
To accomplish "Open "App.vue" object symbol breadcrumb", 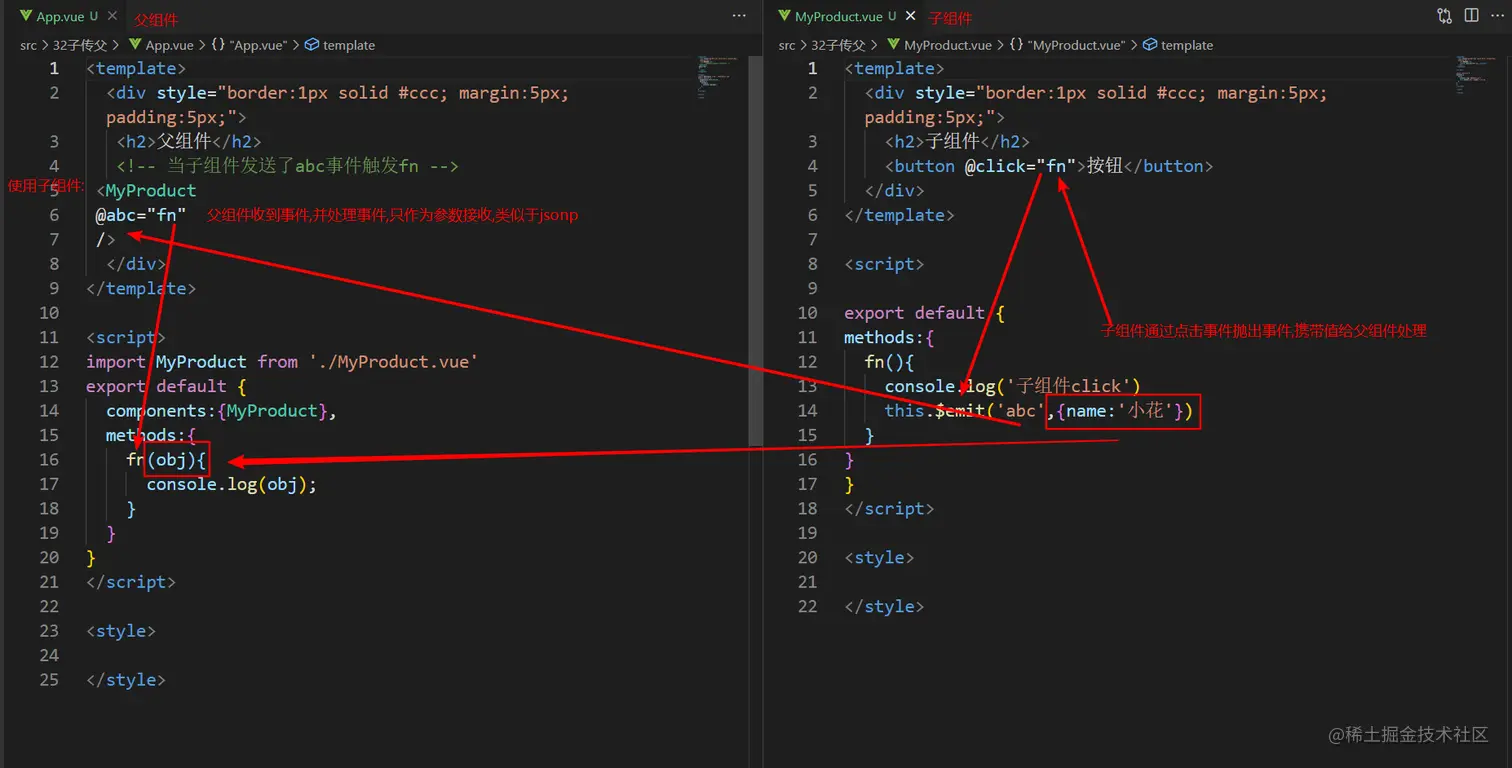I will point(249,45).
